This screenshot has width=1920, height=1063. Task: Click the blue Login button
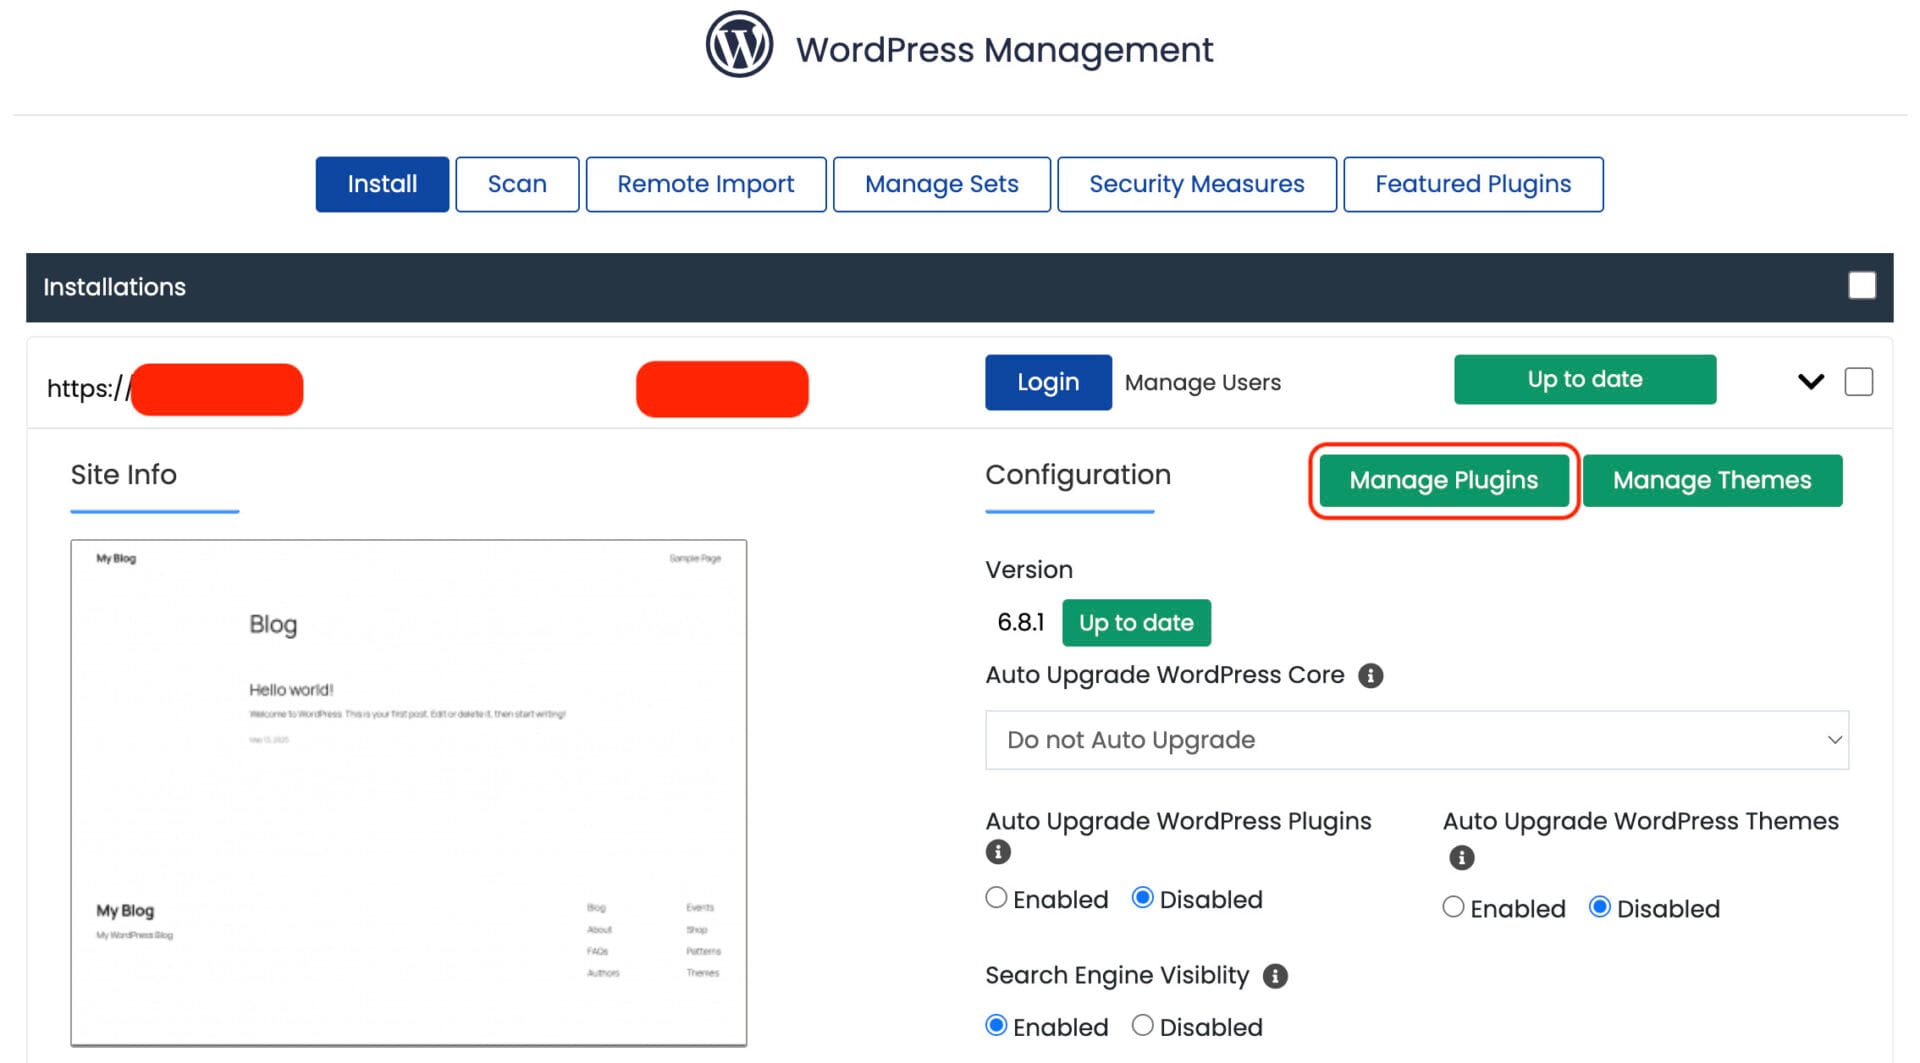point(1047,382)
